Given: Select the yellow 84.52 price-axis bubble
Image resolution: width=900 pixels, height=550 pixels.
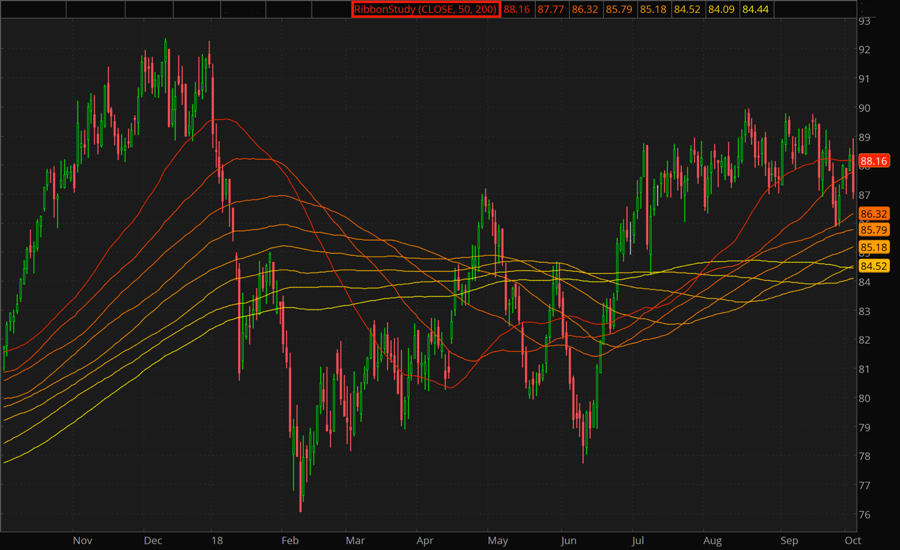Looking at the screenshot, I should 874,266.
